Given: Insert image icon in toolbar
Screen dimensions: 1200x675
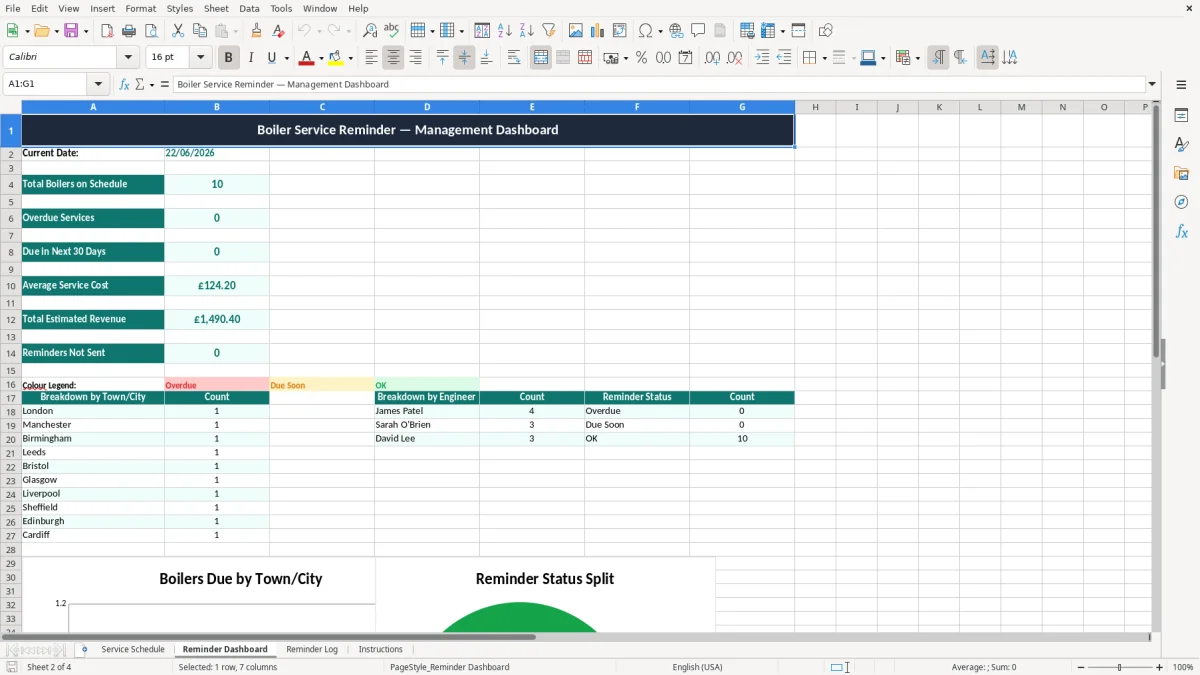Looking at the screenshot, I should pos(576,31).
